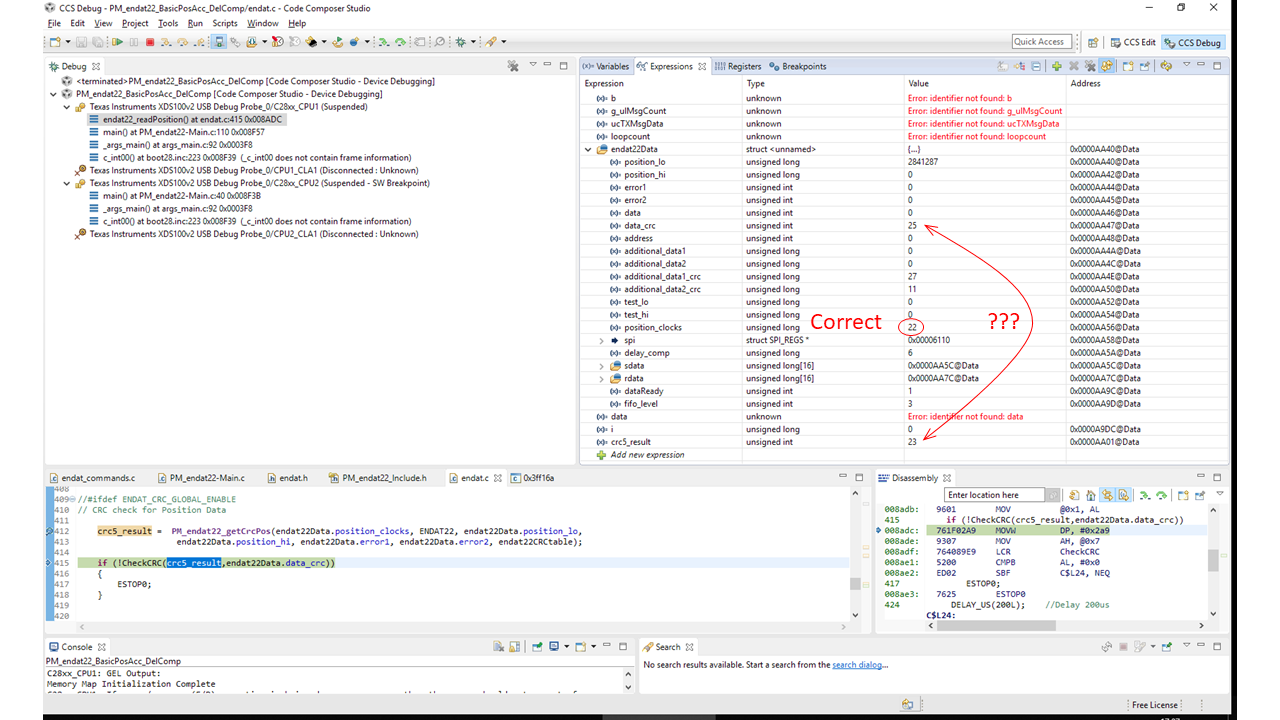
Task: Click the Clear Console icon
Action: point(501,647)
